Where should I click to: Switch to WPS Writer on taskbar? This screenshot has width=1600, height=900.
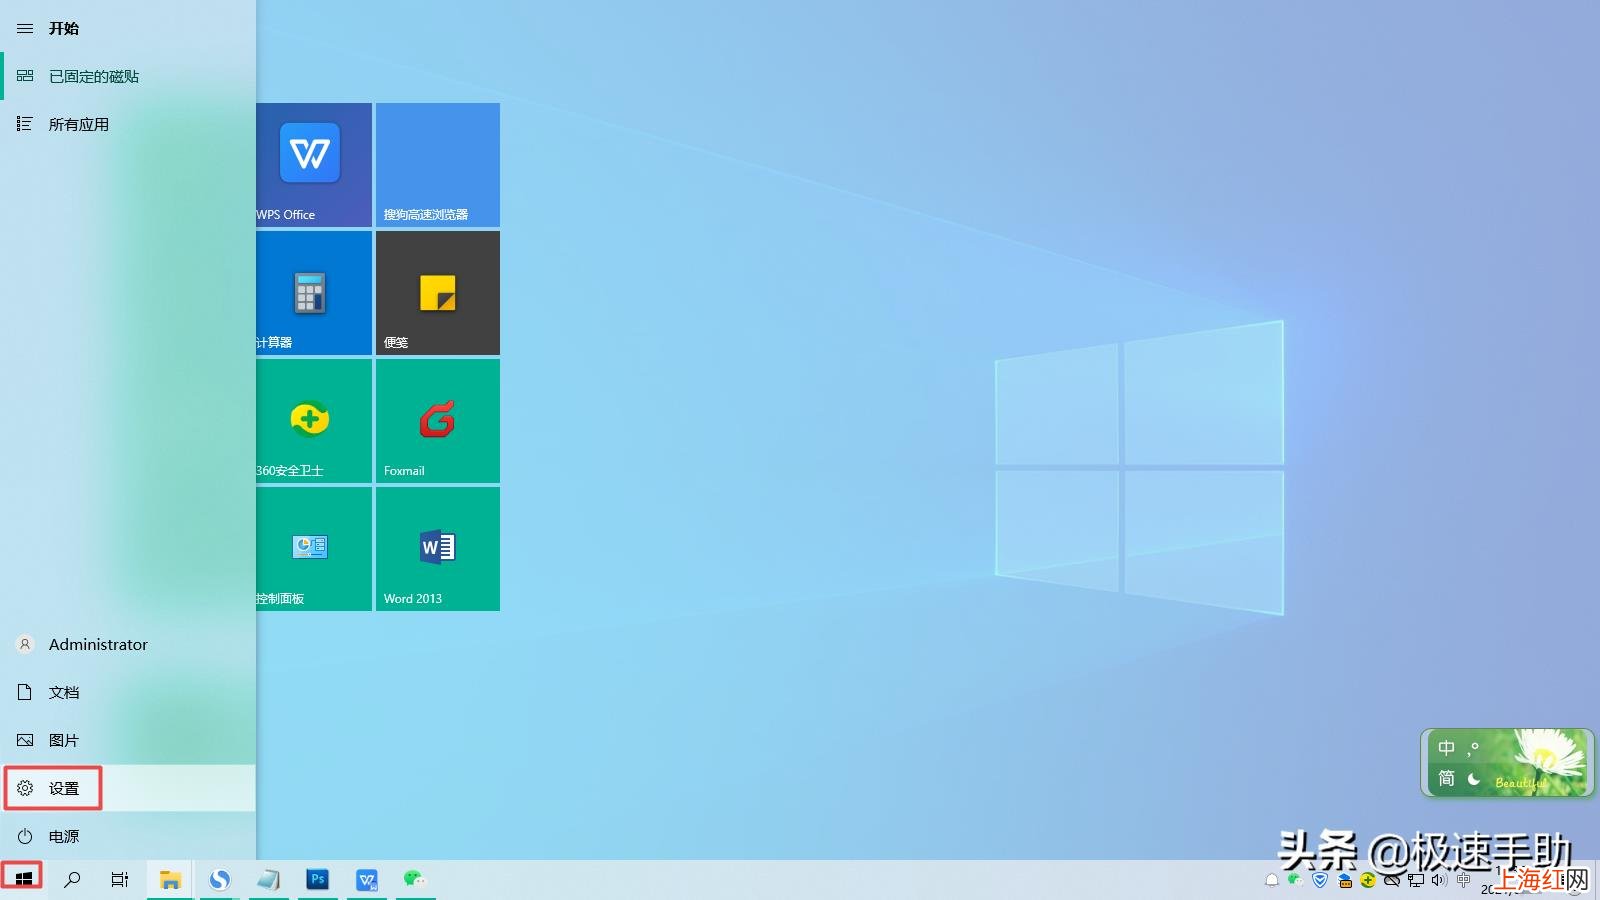[367, 880]
